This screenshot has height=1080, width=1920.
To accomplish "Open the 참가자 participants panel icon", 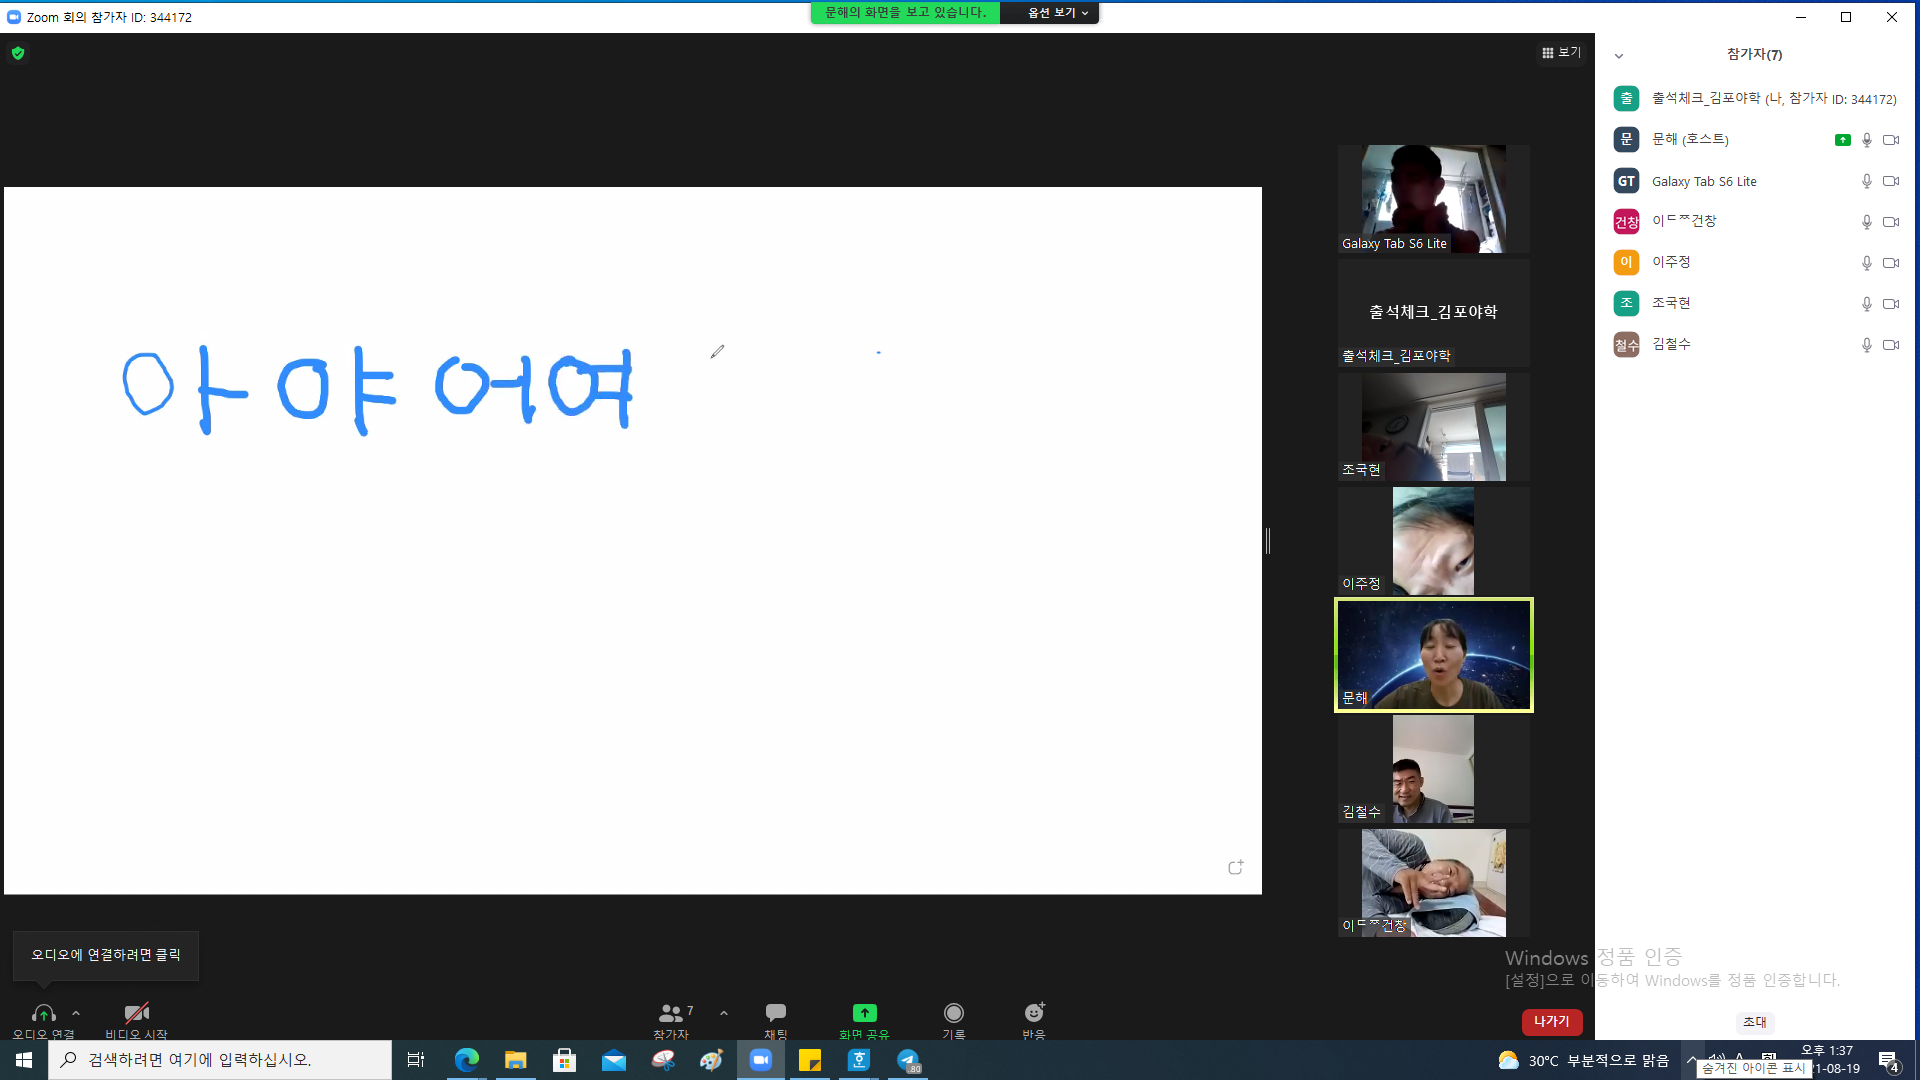I will pyautogui.click(x=671, y=1013).
